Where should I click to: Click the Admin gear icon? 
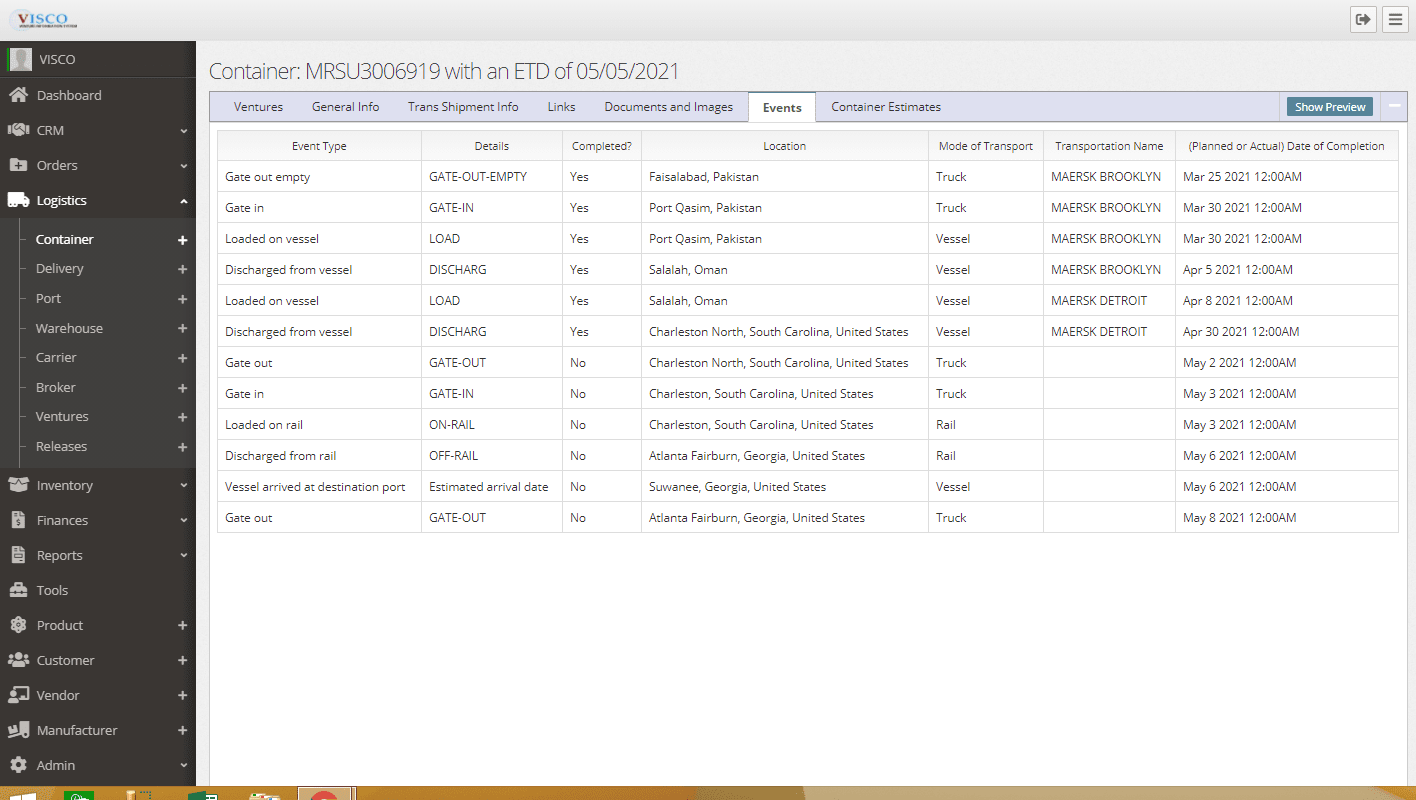(18, 765)
